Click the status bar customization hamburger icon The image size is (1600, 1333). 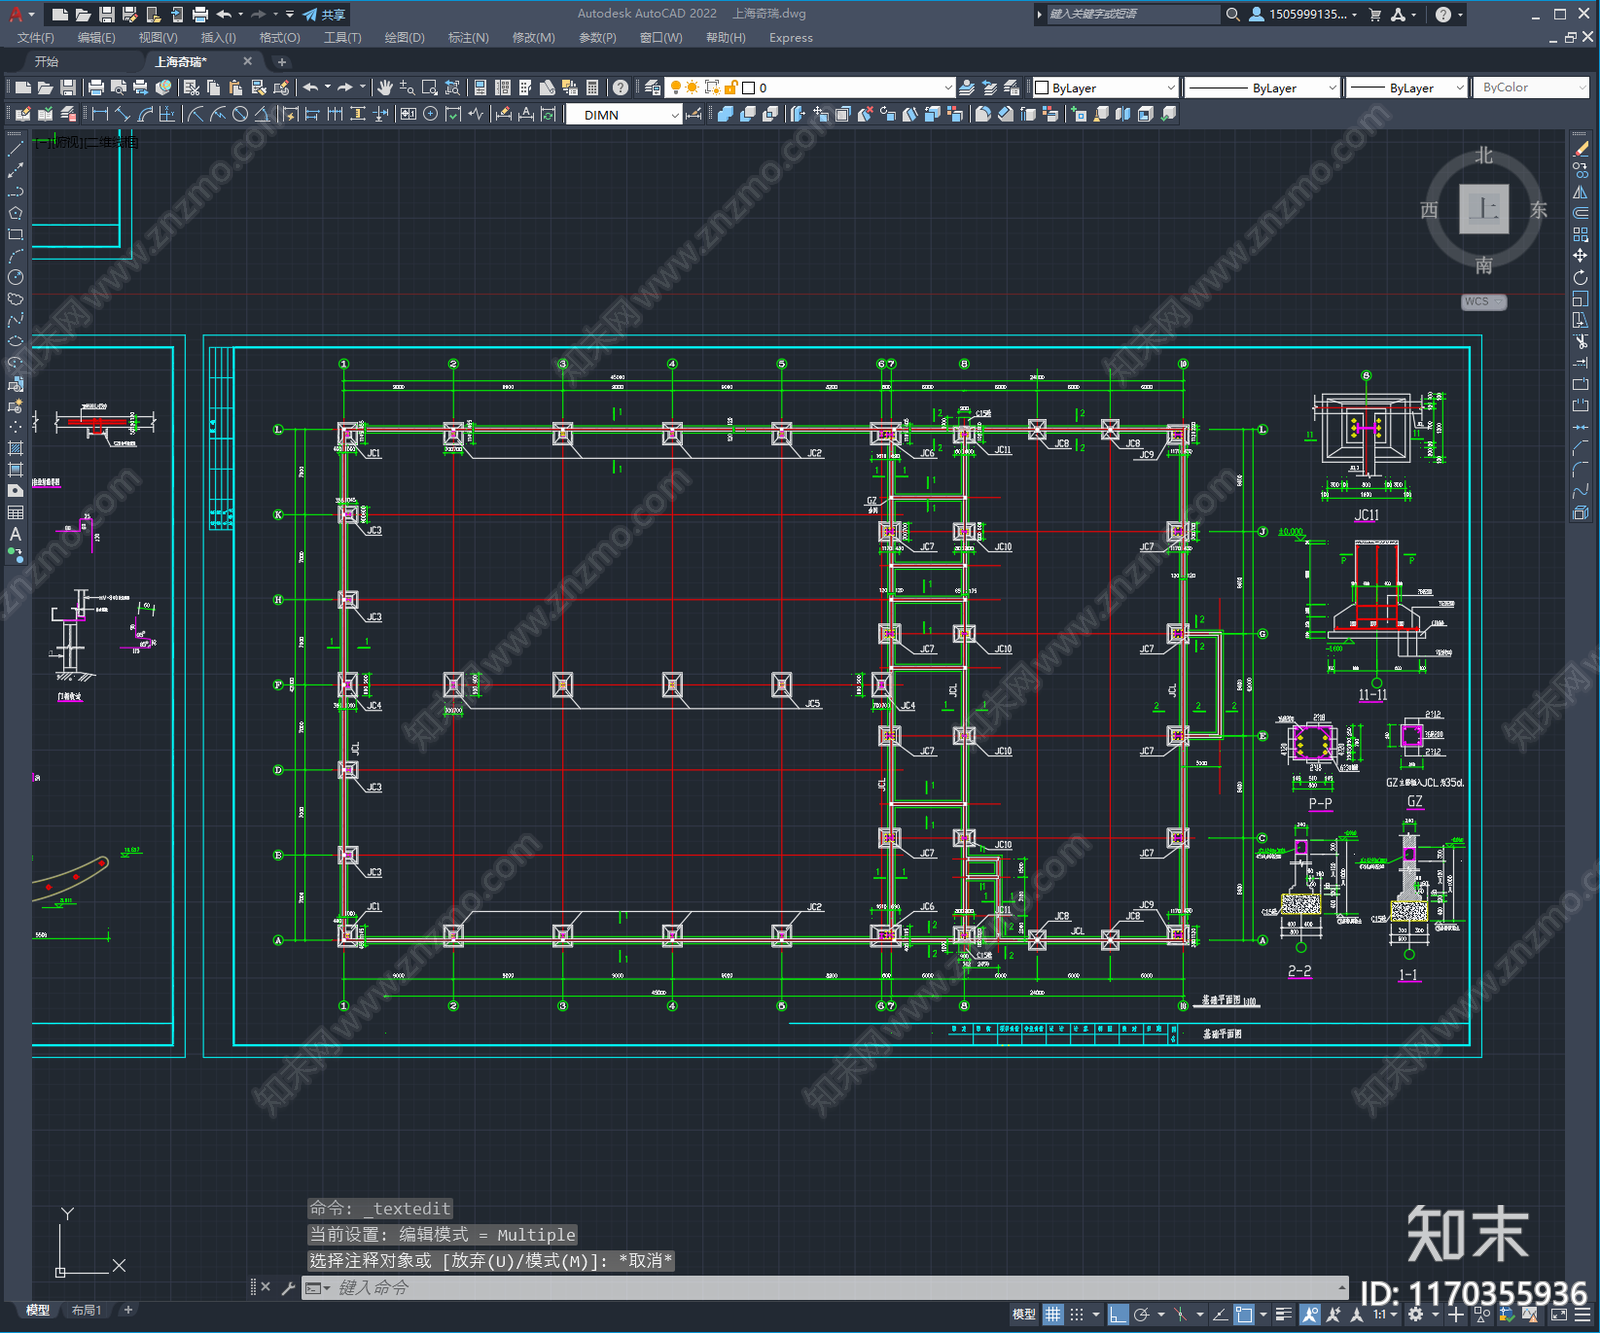pos(1581,1314)
